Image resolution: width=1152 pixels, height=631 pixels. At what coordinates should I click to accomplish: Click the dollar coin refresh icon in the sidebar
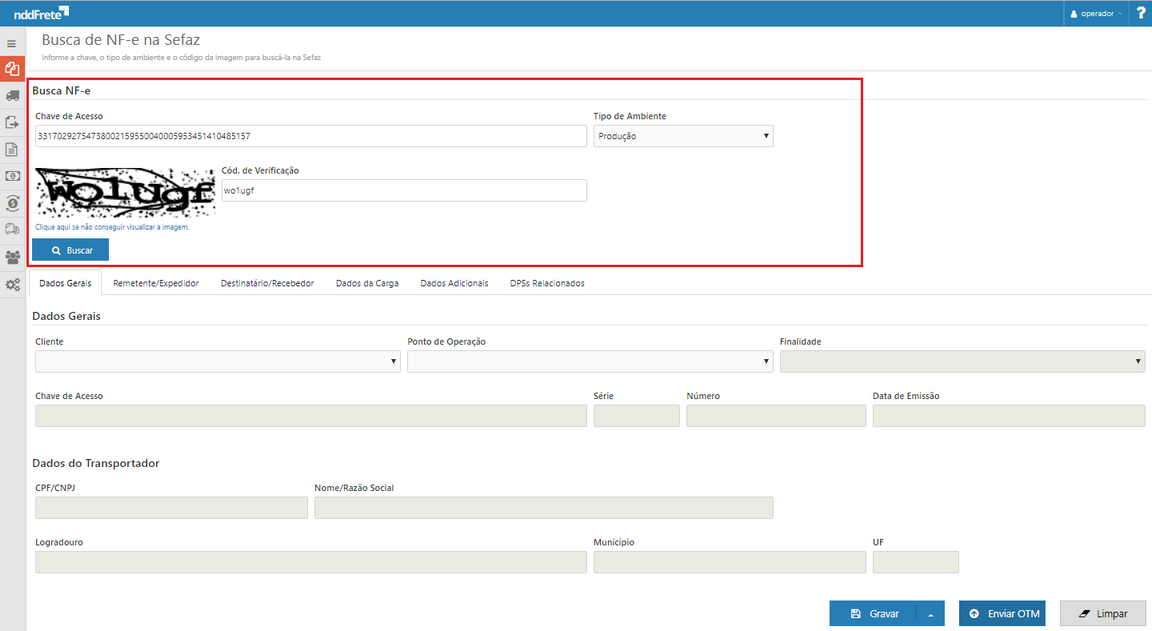point(12,203)
